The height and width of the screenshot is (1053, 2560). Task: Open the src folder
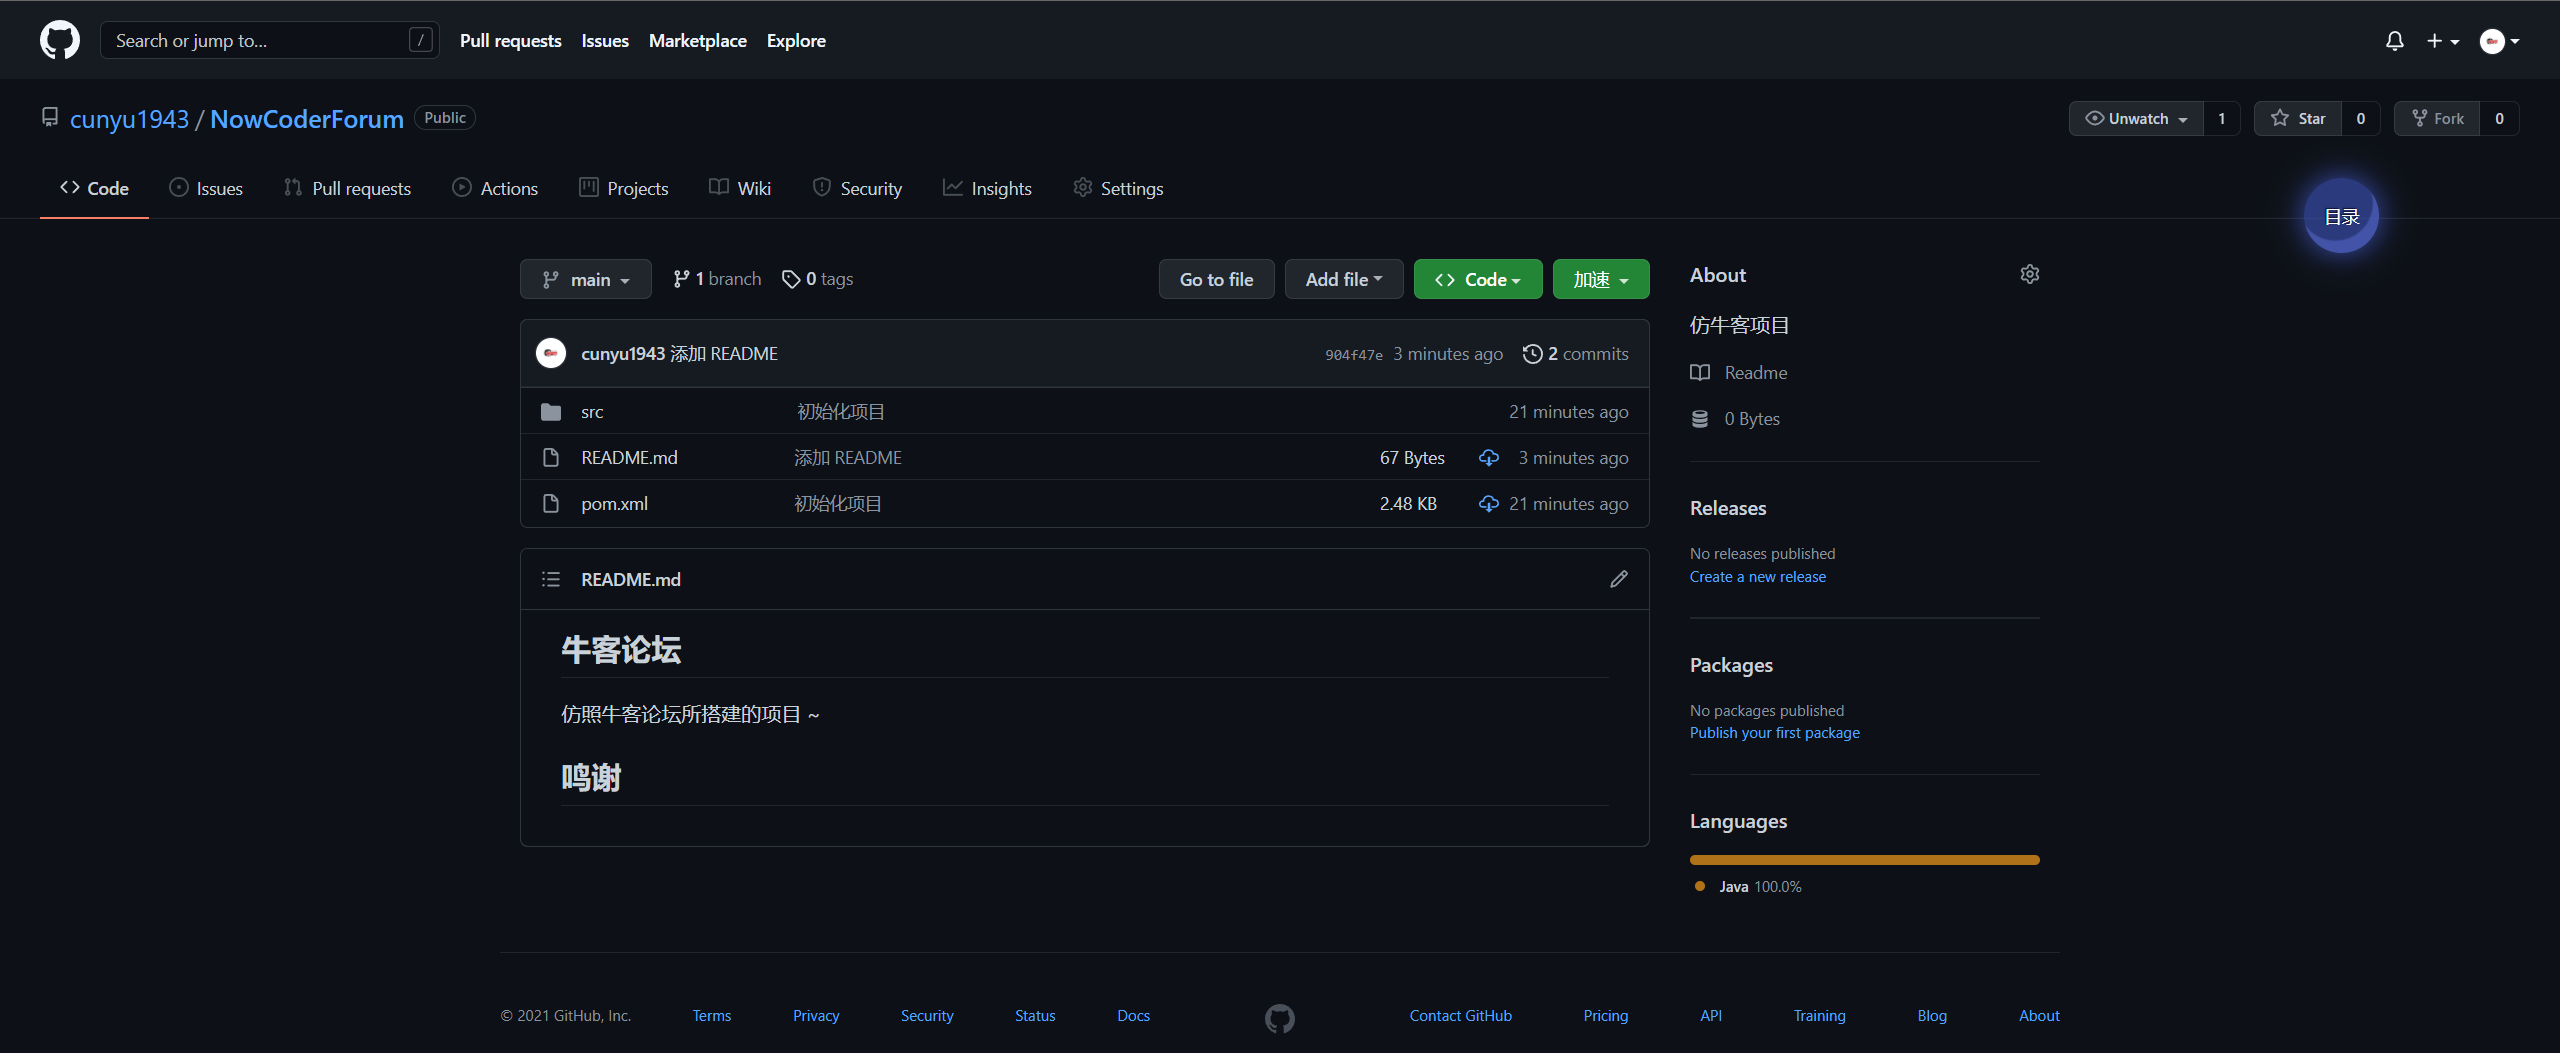tap(592, 412)
